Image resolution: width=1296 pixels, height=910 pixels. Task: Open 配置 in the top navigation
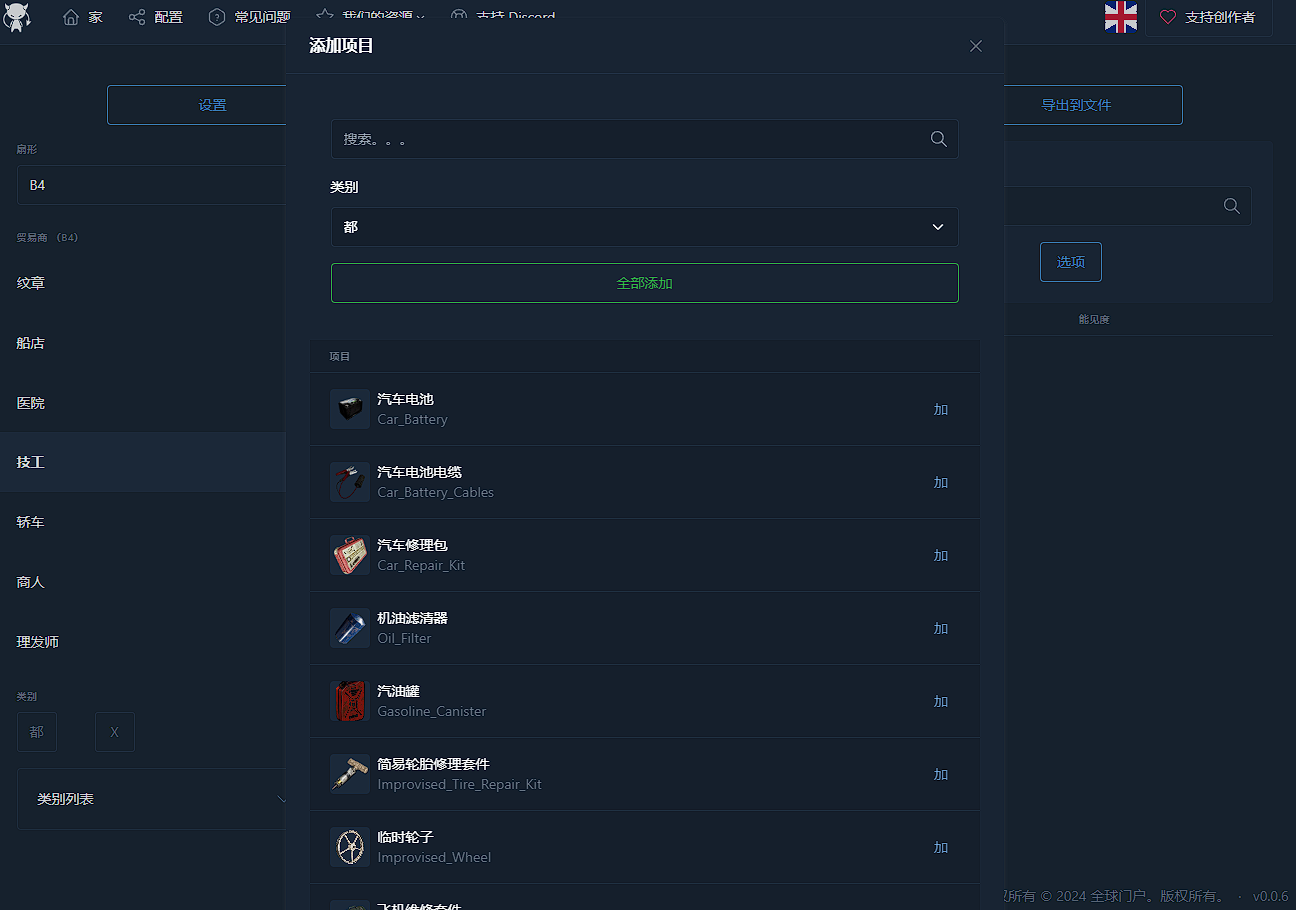(x=156, y=17)
